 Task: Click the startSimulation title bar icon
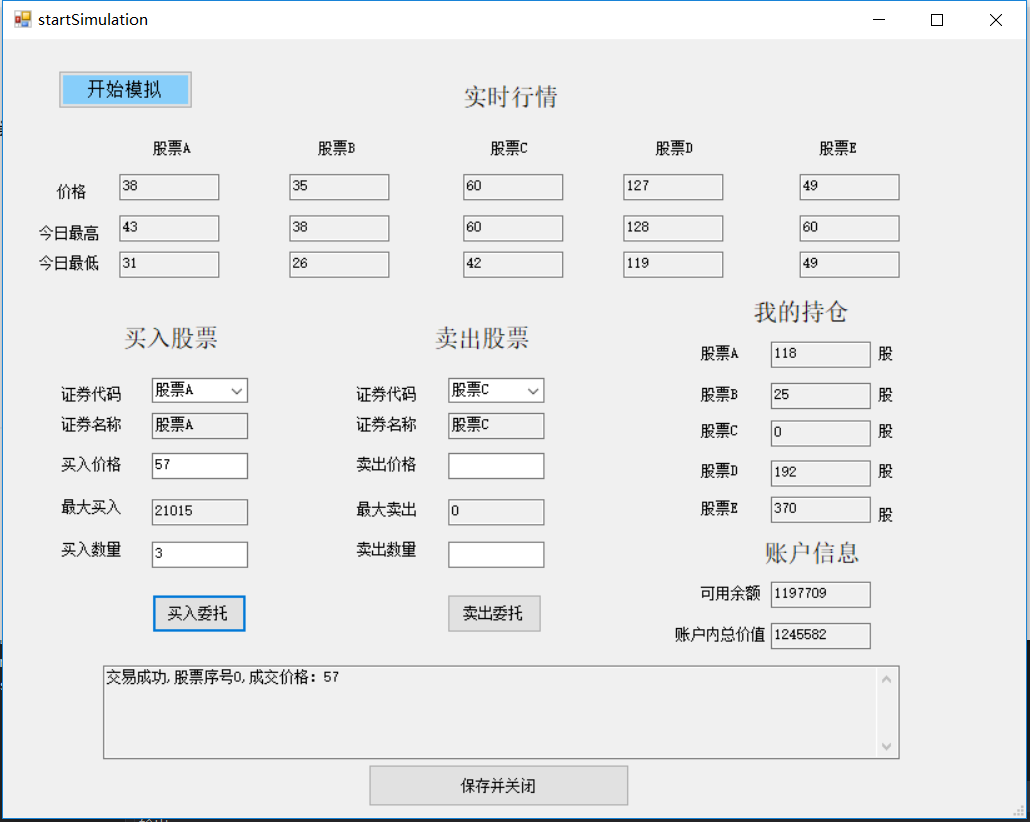click(x=20, y=19)
